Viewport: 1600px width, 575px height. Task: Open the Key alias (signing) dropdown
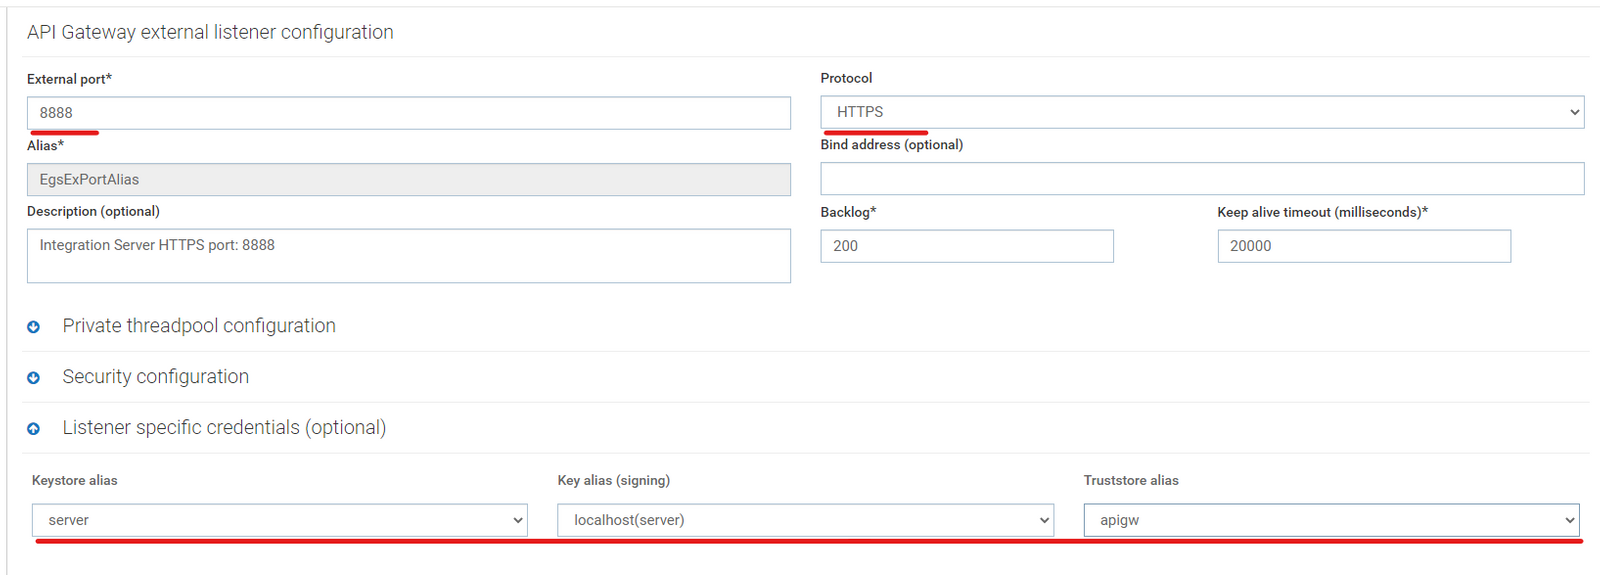tap(805, 520)
